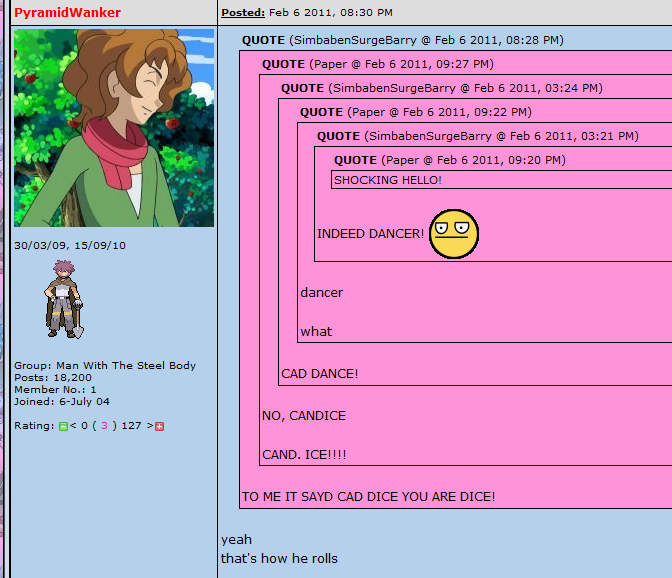
Task: Click quote header SimbabenSurgeBarry 03:24 PM
Action: pos(441,88)
